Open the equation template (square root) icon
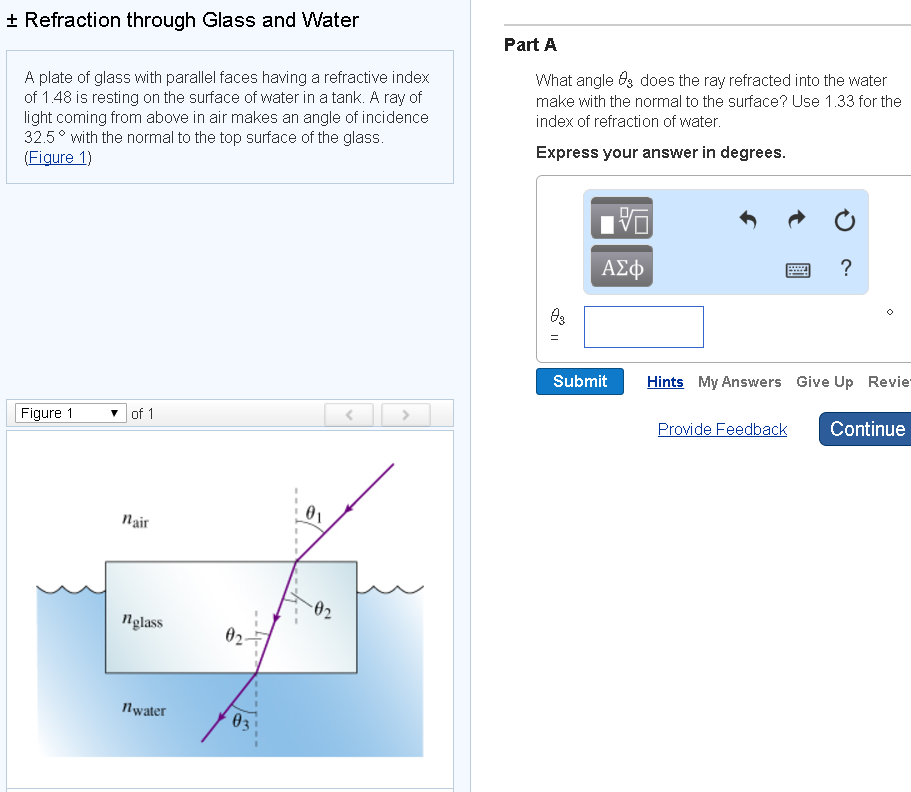The height and width of the screenshot is (792, 911). tap(621, 218)
